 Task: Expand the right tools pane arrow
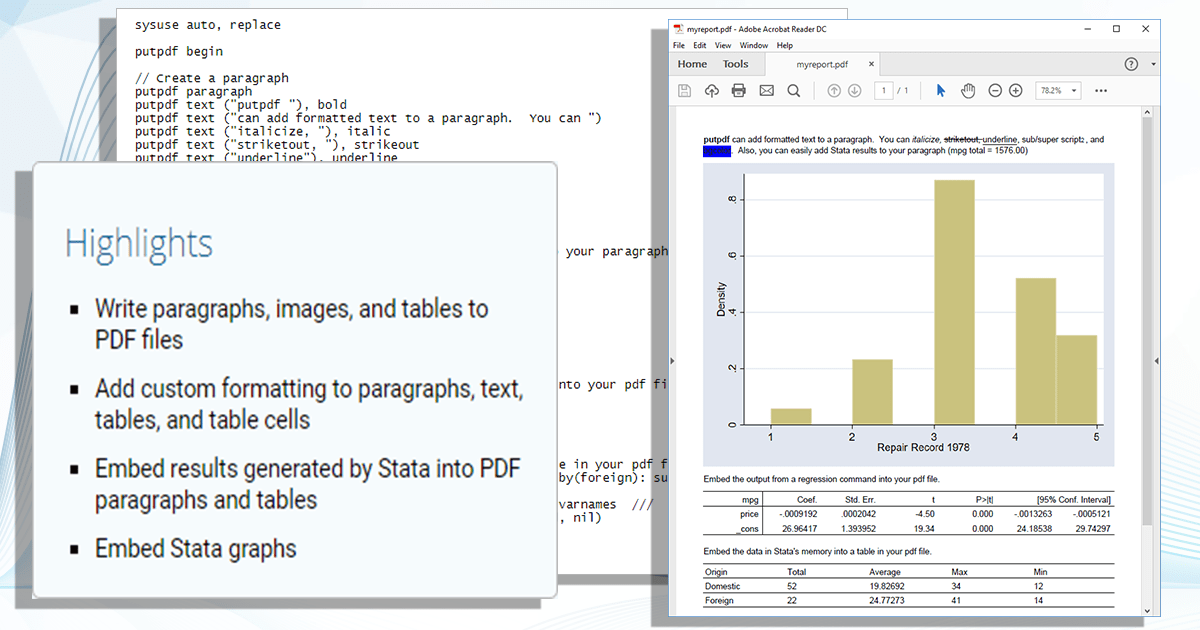1157,360
